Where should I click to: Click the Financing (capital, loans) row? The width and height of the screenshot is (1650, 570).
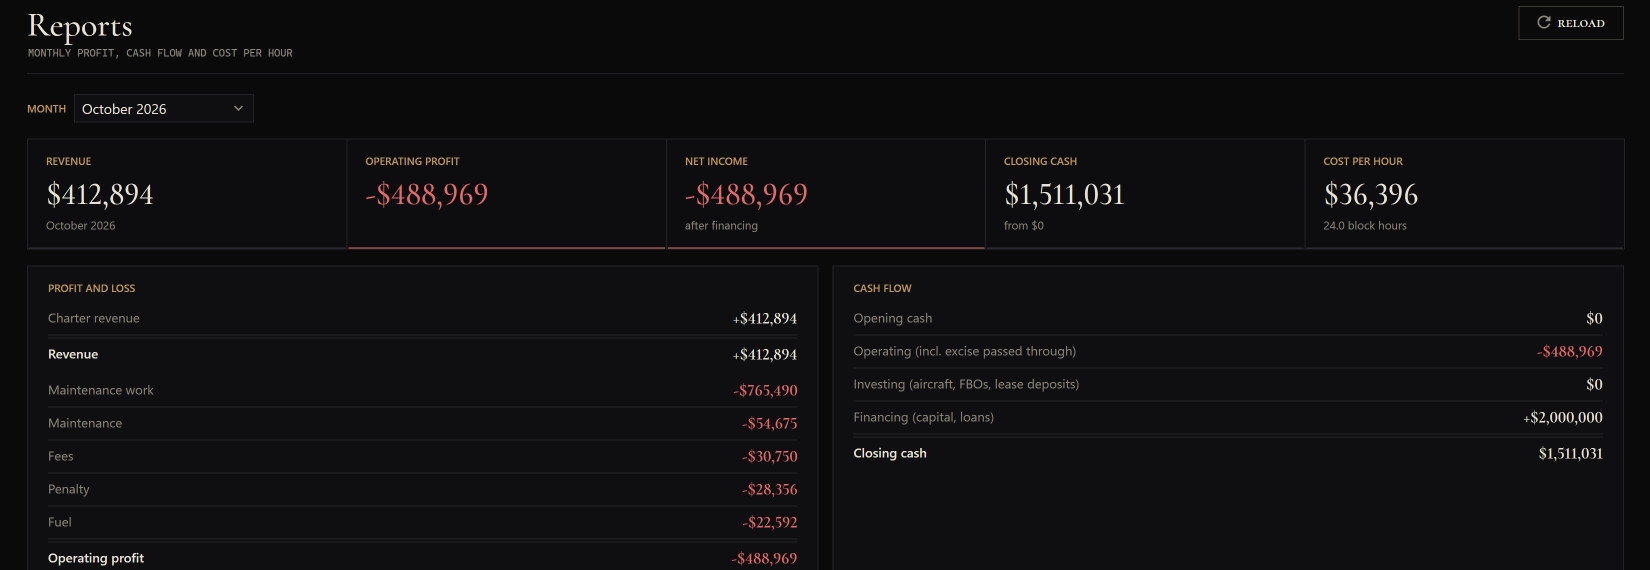[1228, 417]
